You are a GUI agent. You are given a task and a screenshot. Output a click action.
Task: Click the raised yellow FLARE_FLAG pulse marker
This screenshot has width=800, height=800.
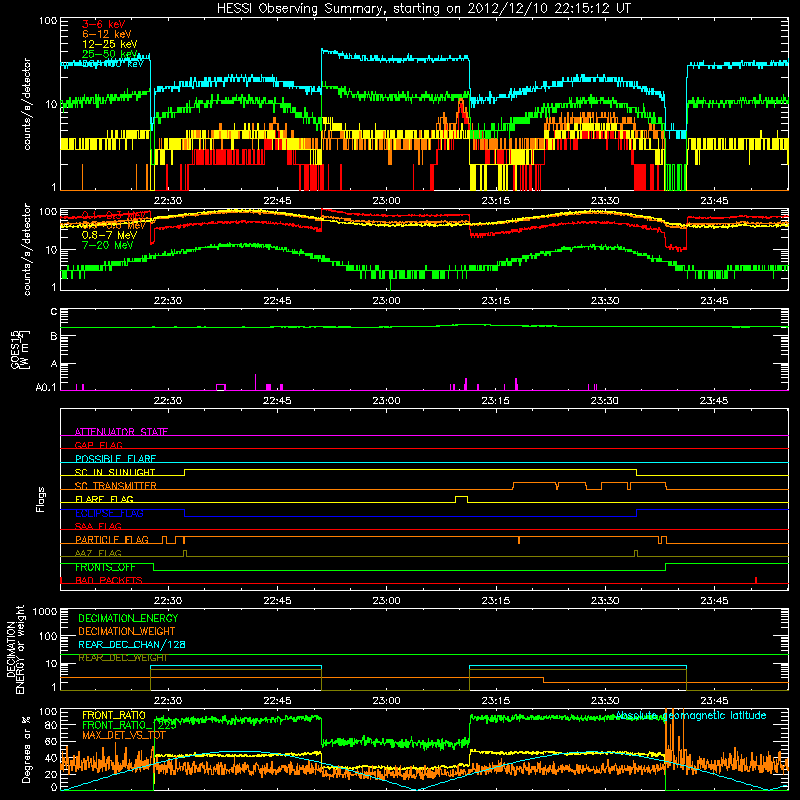461,499
